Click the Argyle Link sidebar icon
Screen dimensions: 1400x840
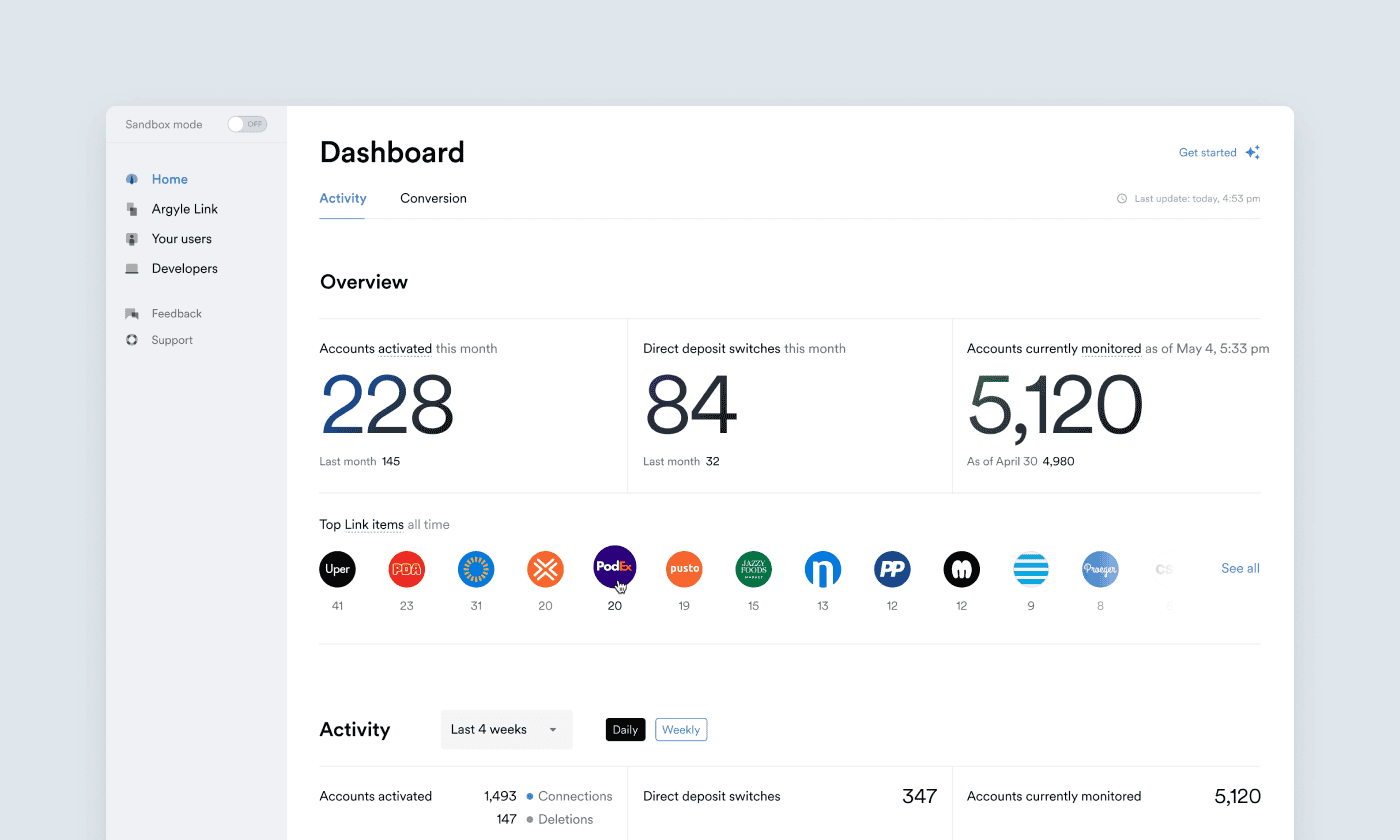pyautogui.click(x=131, y=209)
